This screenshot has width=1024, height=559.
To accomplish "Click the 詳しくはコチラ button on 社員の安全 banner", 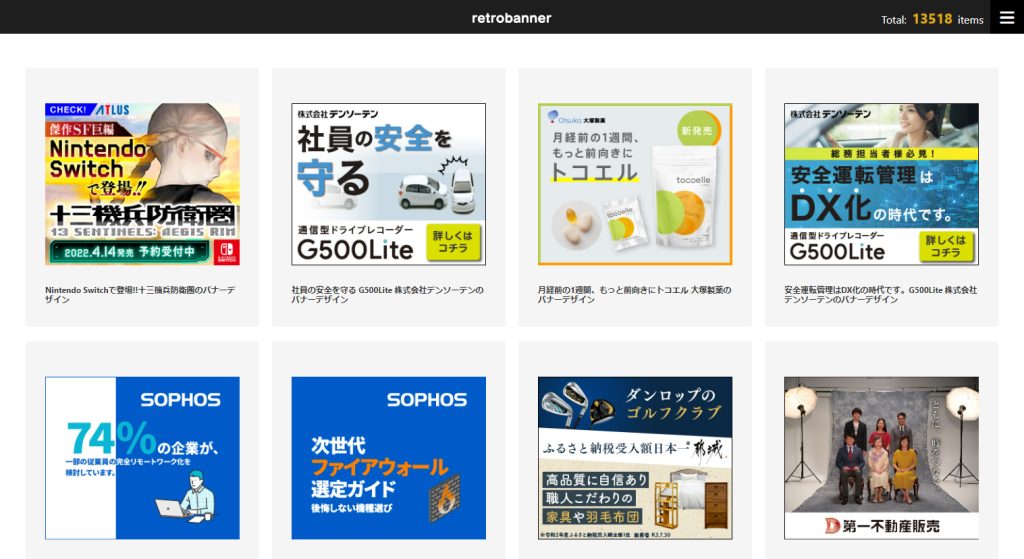I will pos(453,243).
